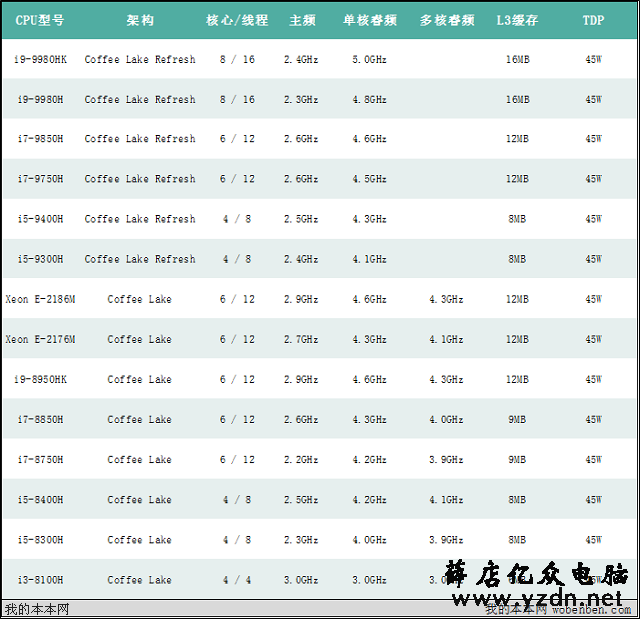Click the 16MB cache cell for i9-9980HK

(518, 60)
